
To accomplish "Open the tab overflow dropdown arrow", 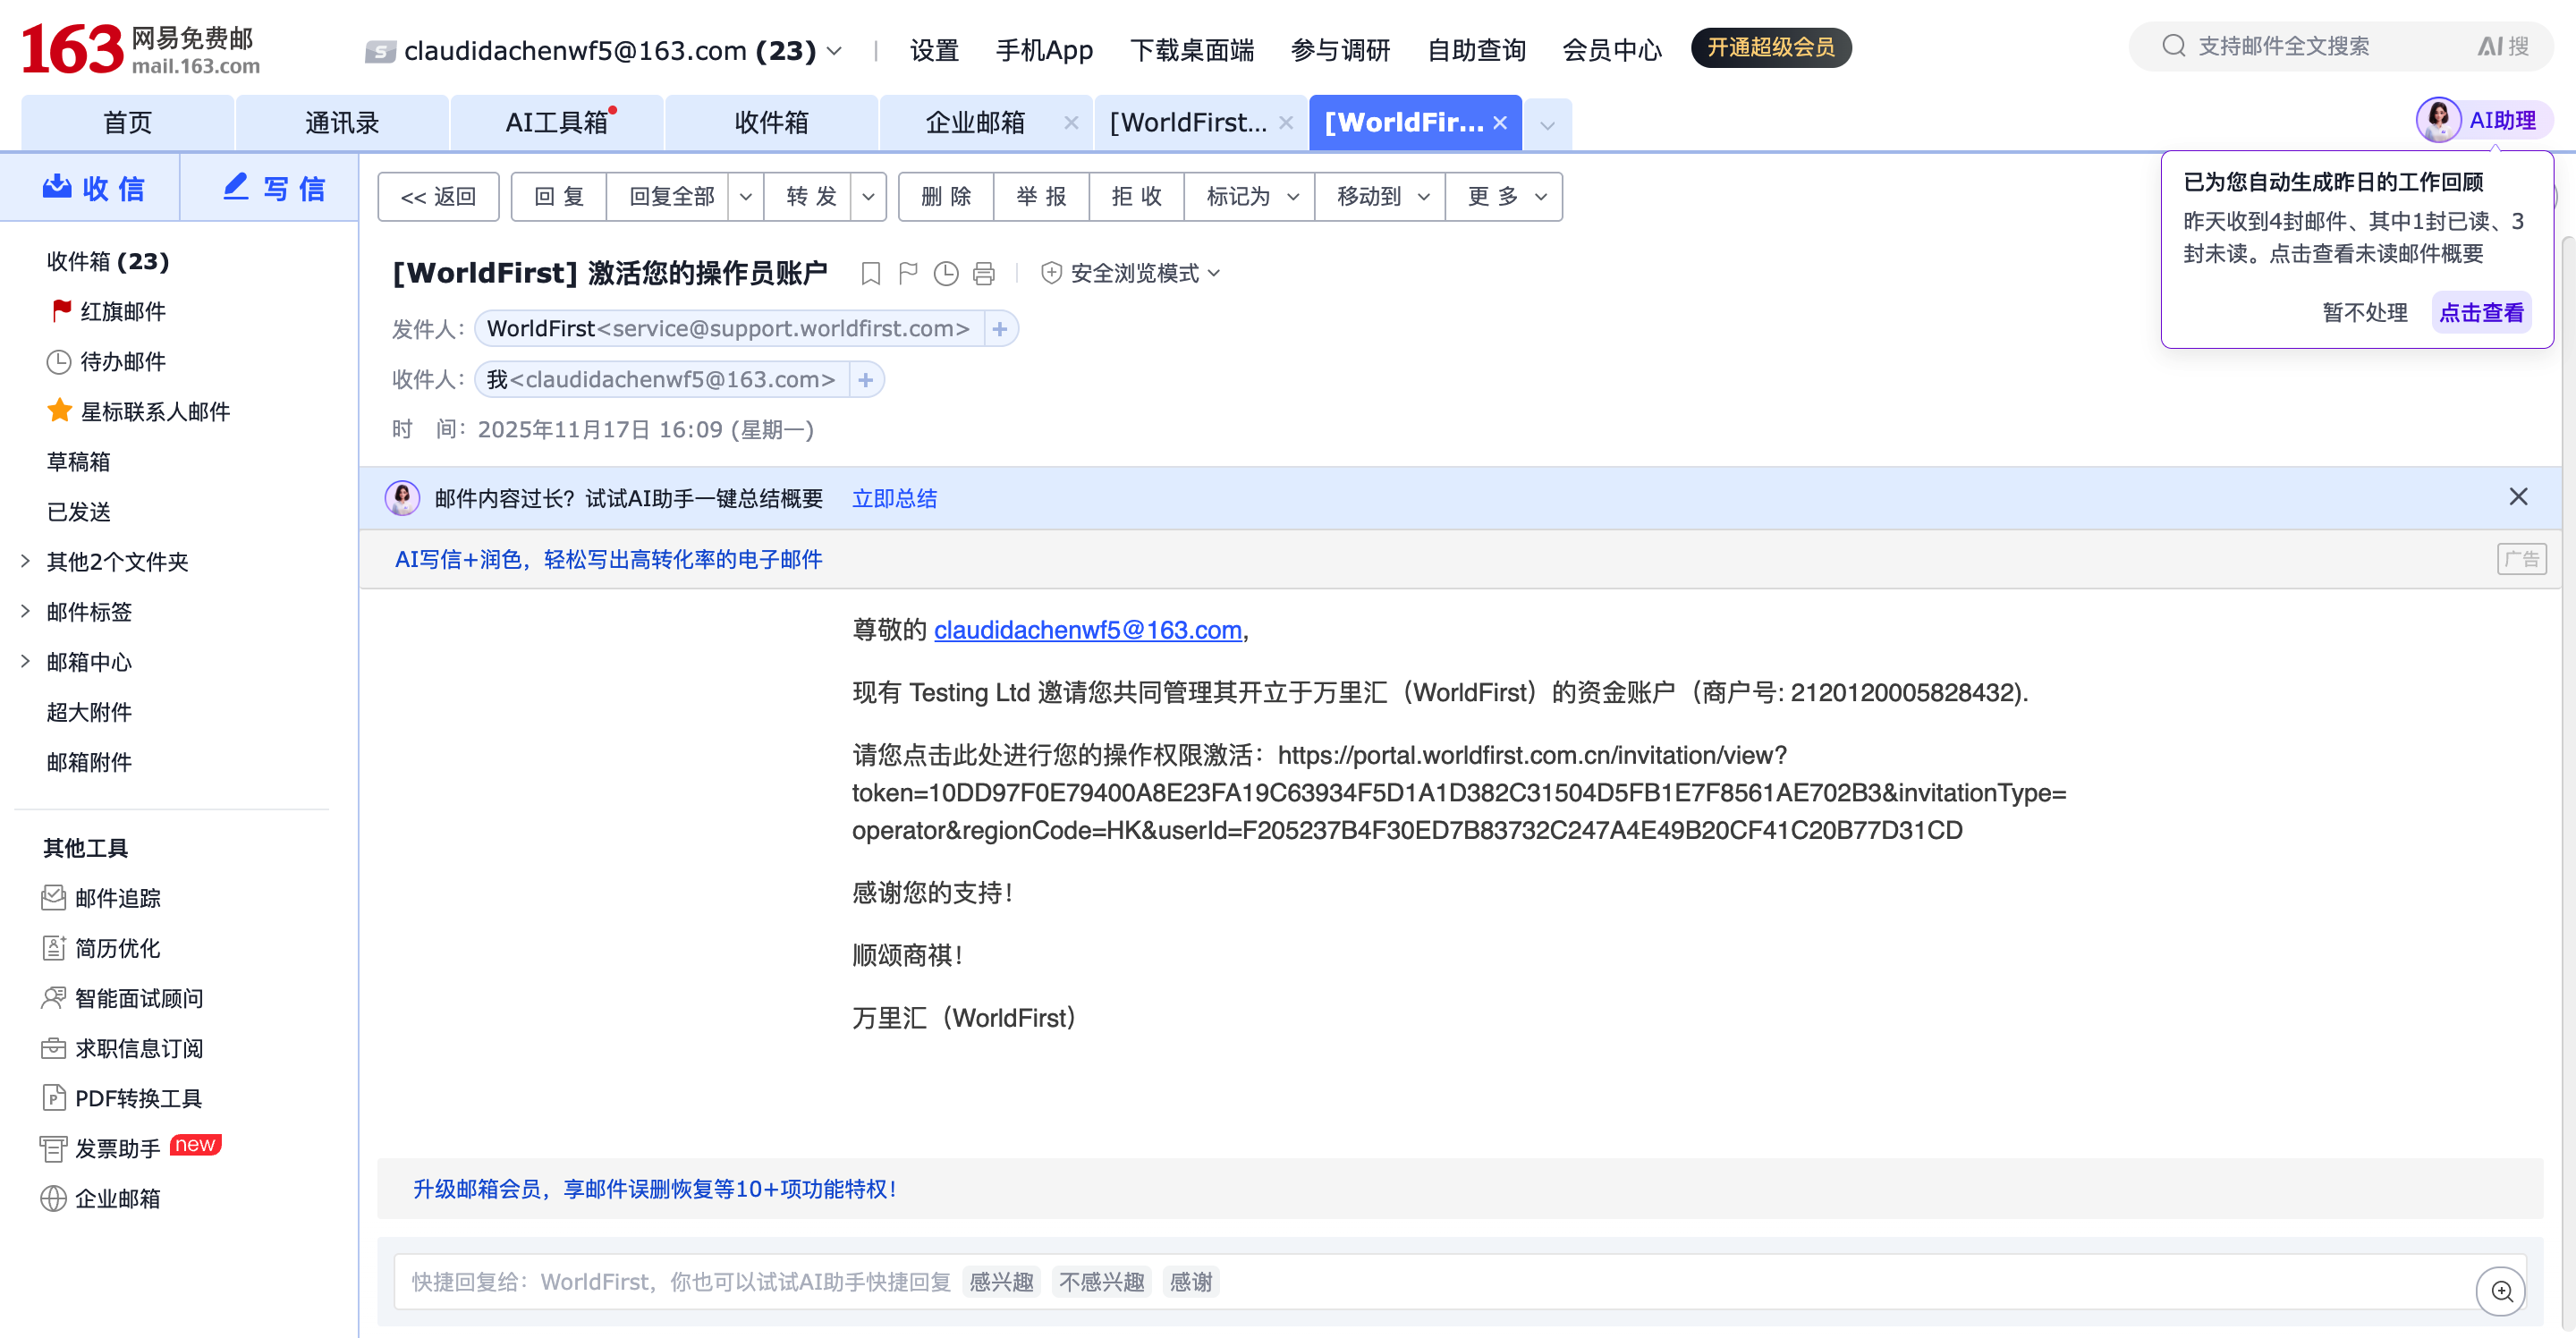I will pyautogui.click(x=1547, y=125).
